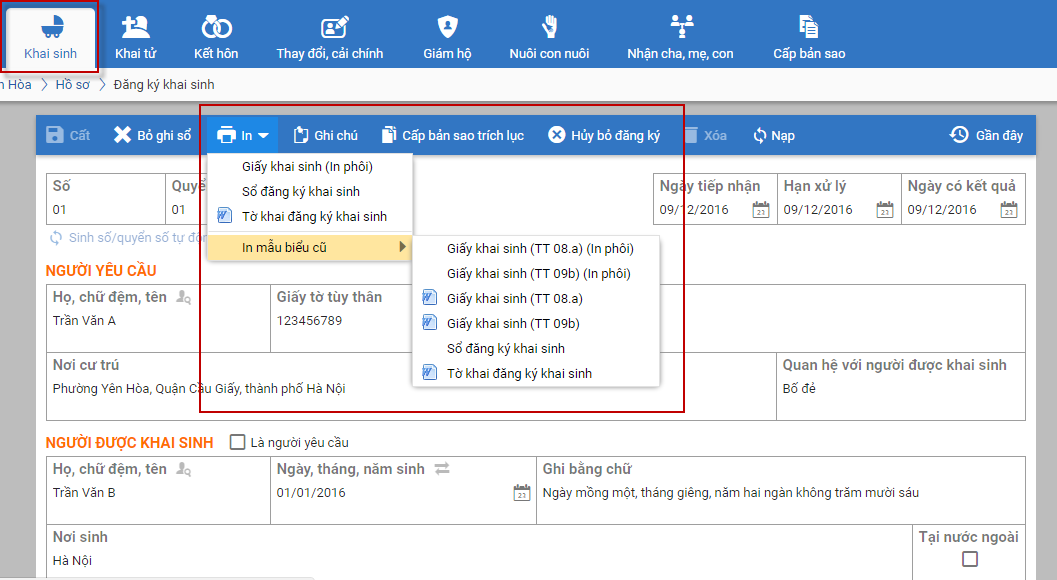The image size is (1057, 580).
Task: Click the Hồ sơ breadcrumb link
Action: (72, 85)
